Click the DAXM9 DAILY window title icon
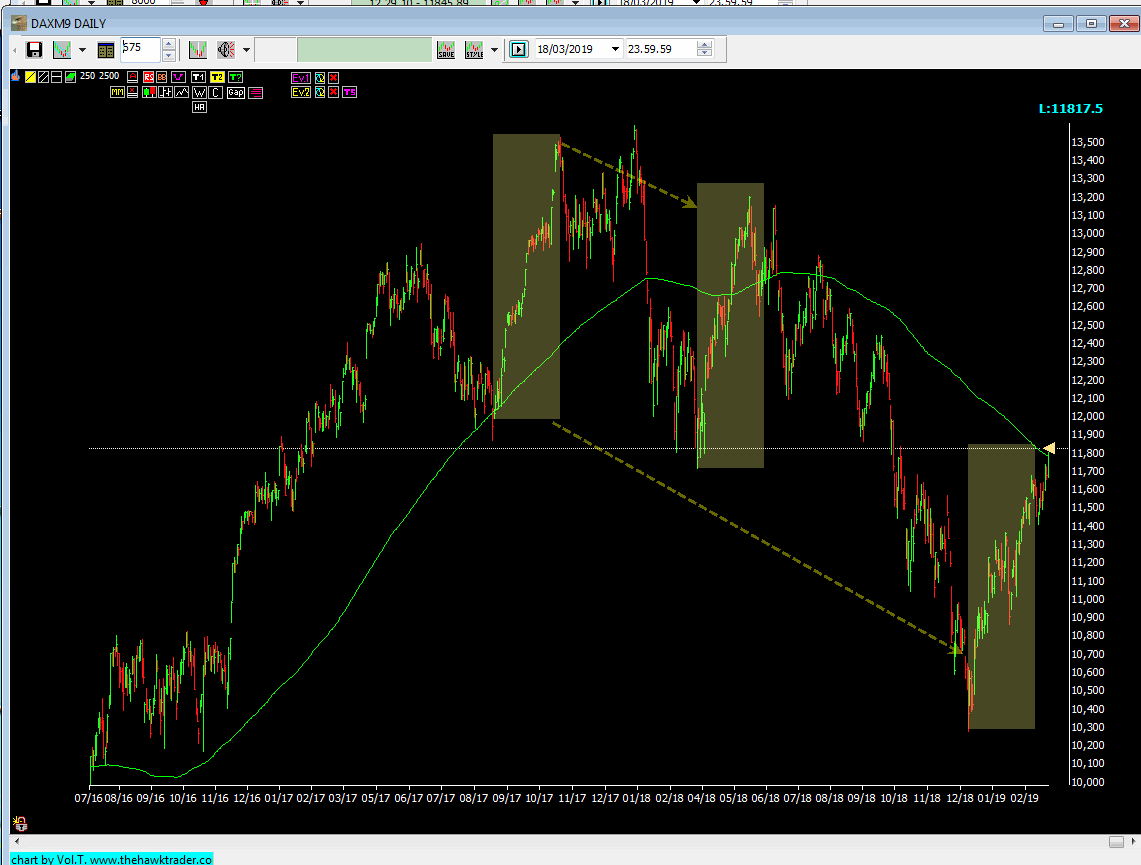Viewport: 1141px width, 865px height. [x=19, y=23]
